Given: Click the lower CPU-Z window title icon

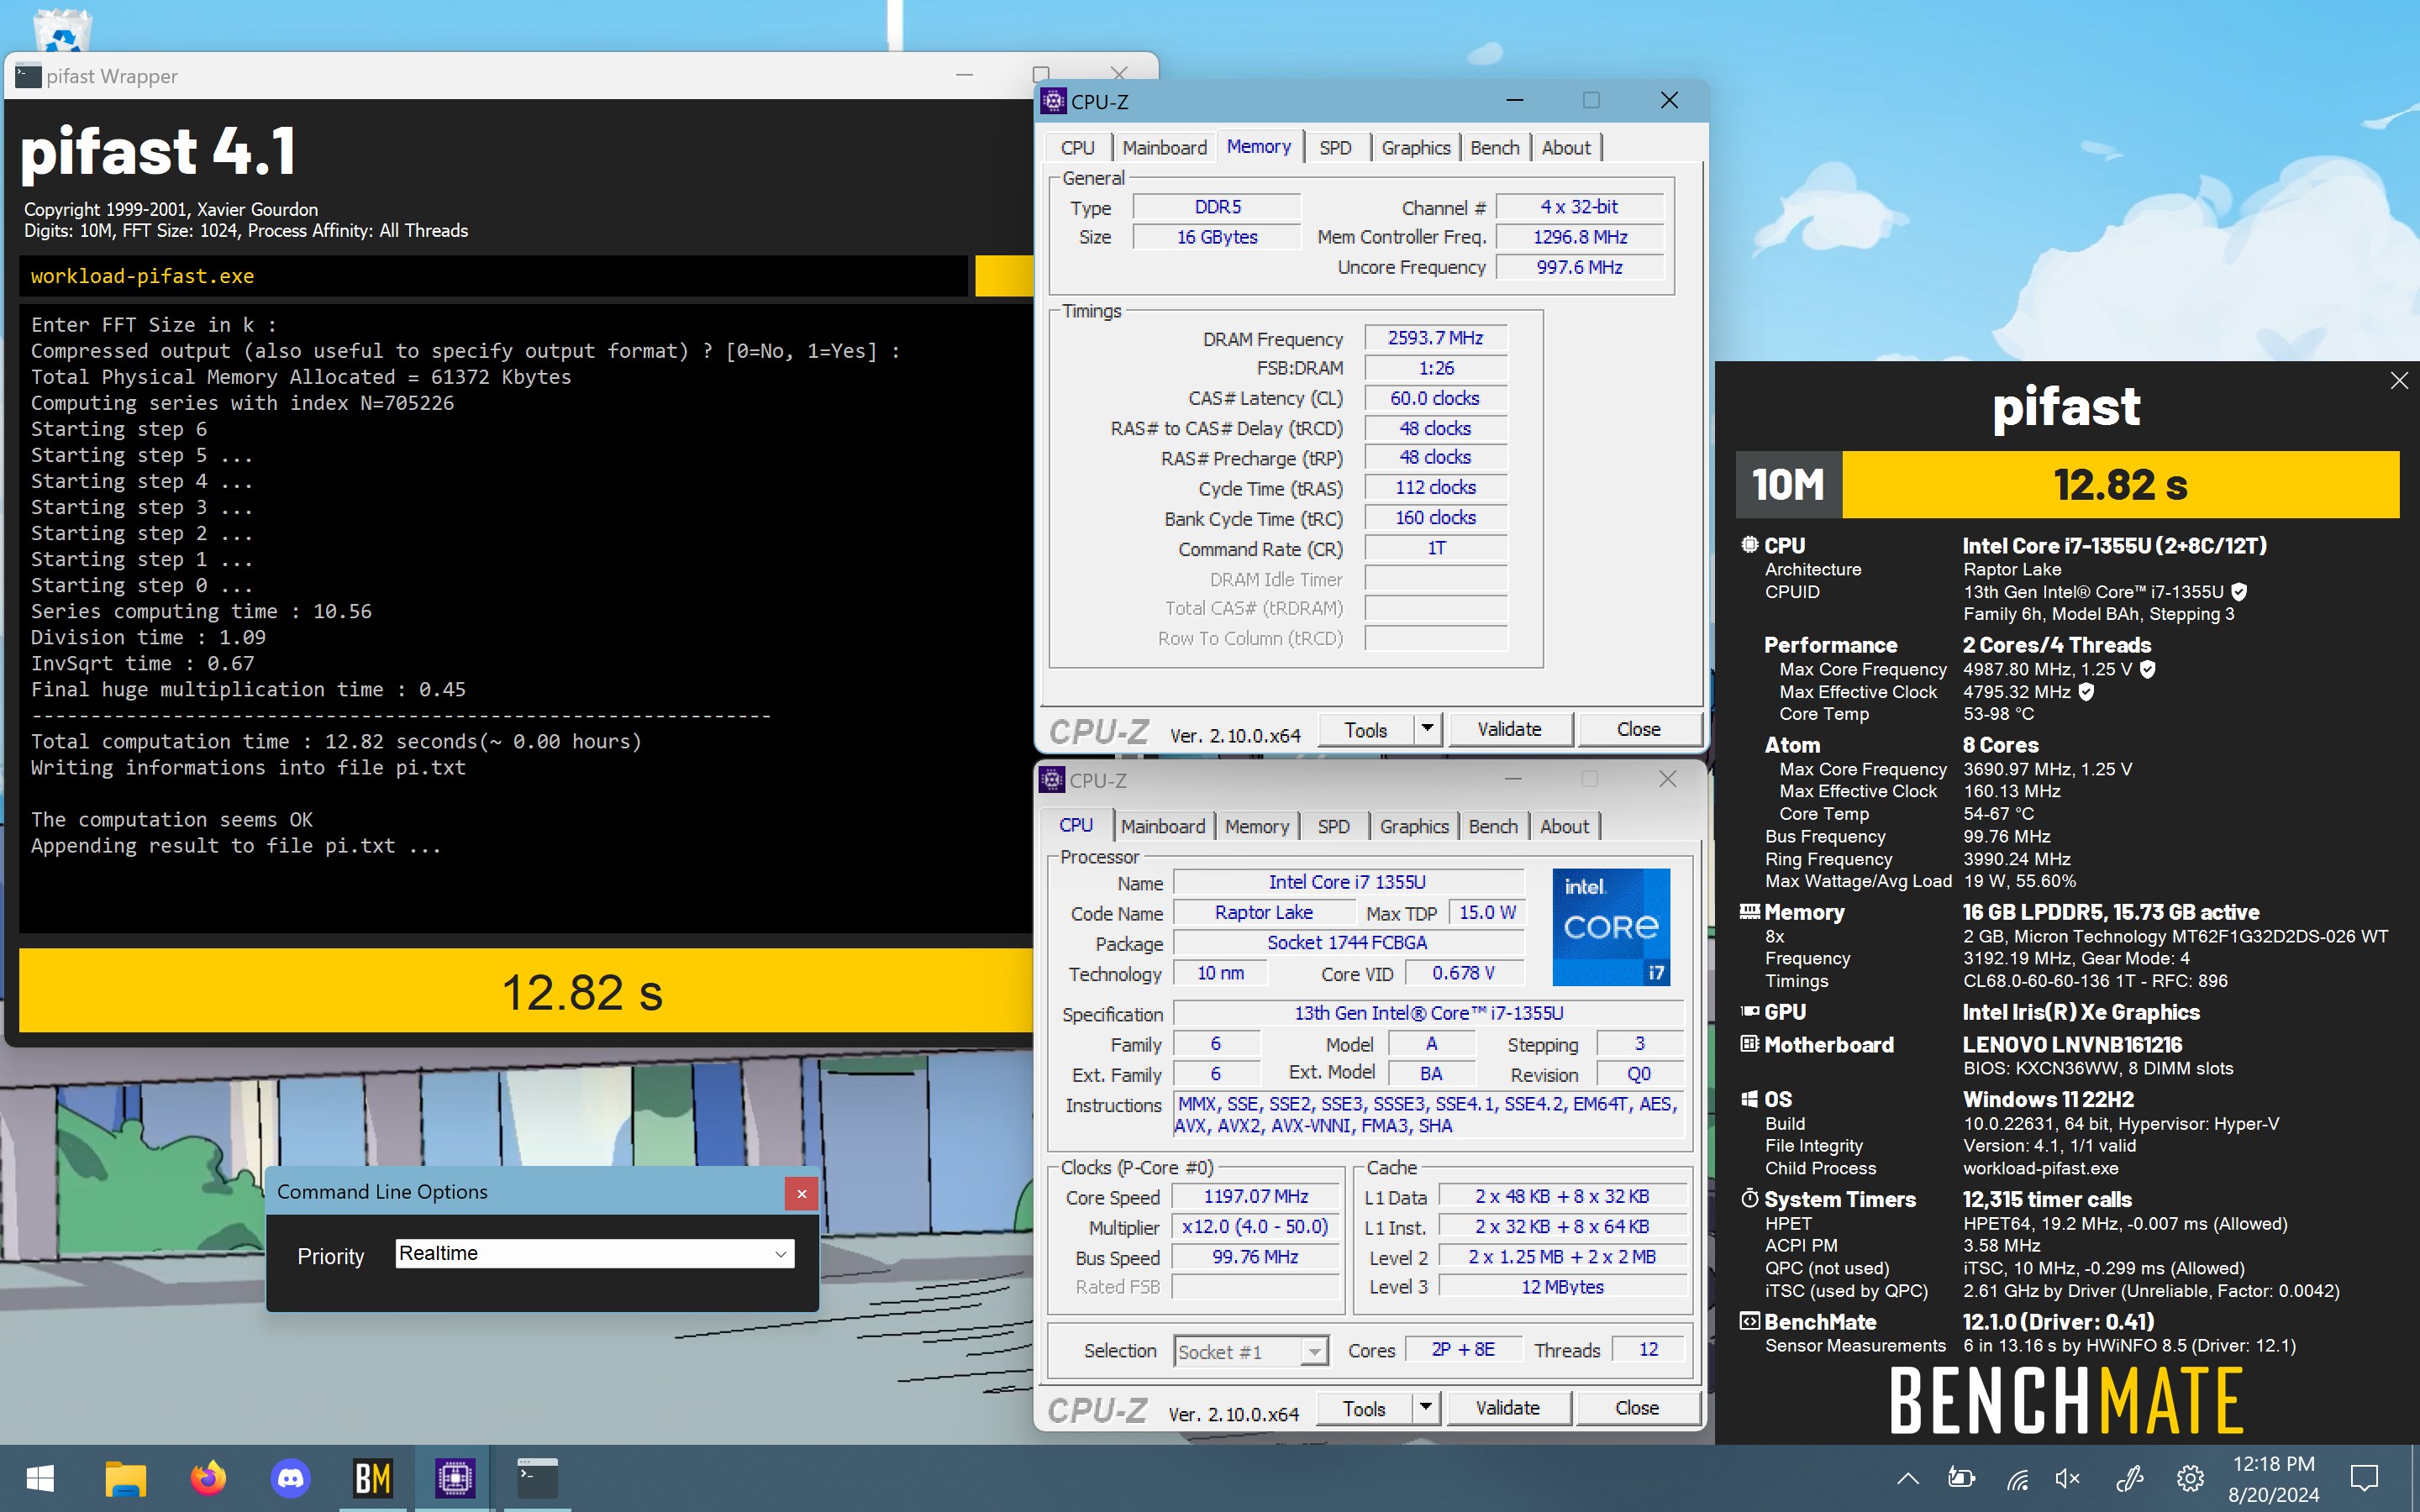Looking at the screenshot, I should tap(1052, 780).
